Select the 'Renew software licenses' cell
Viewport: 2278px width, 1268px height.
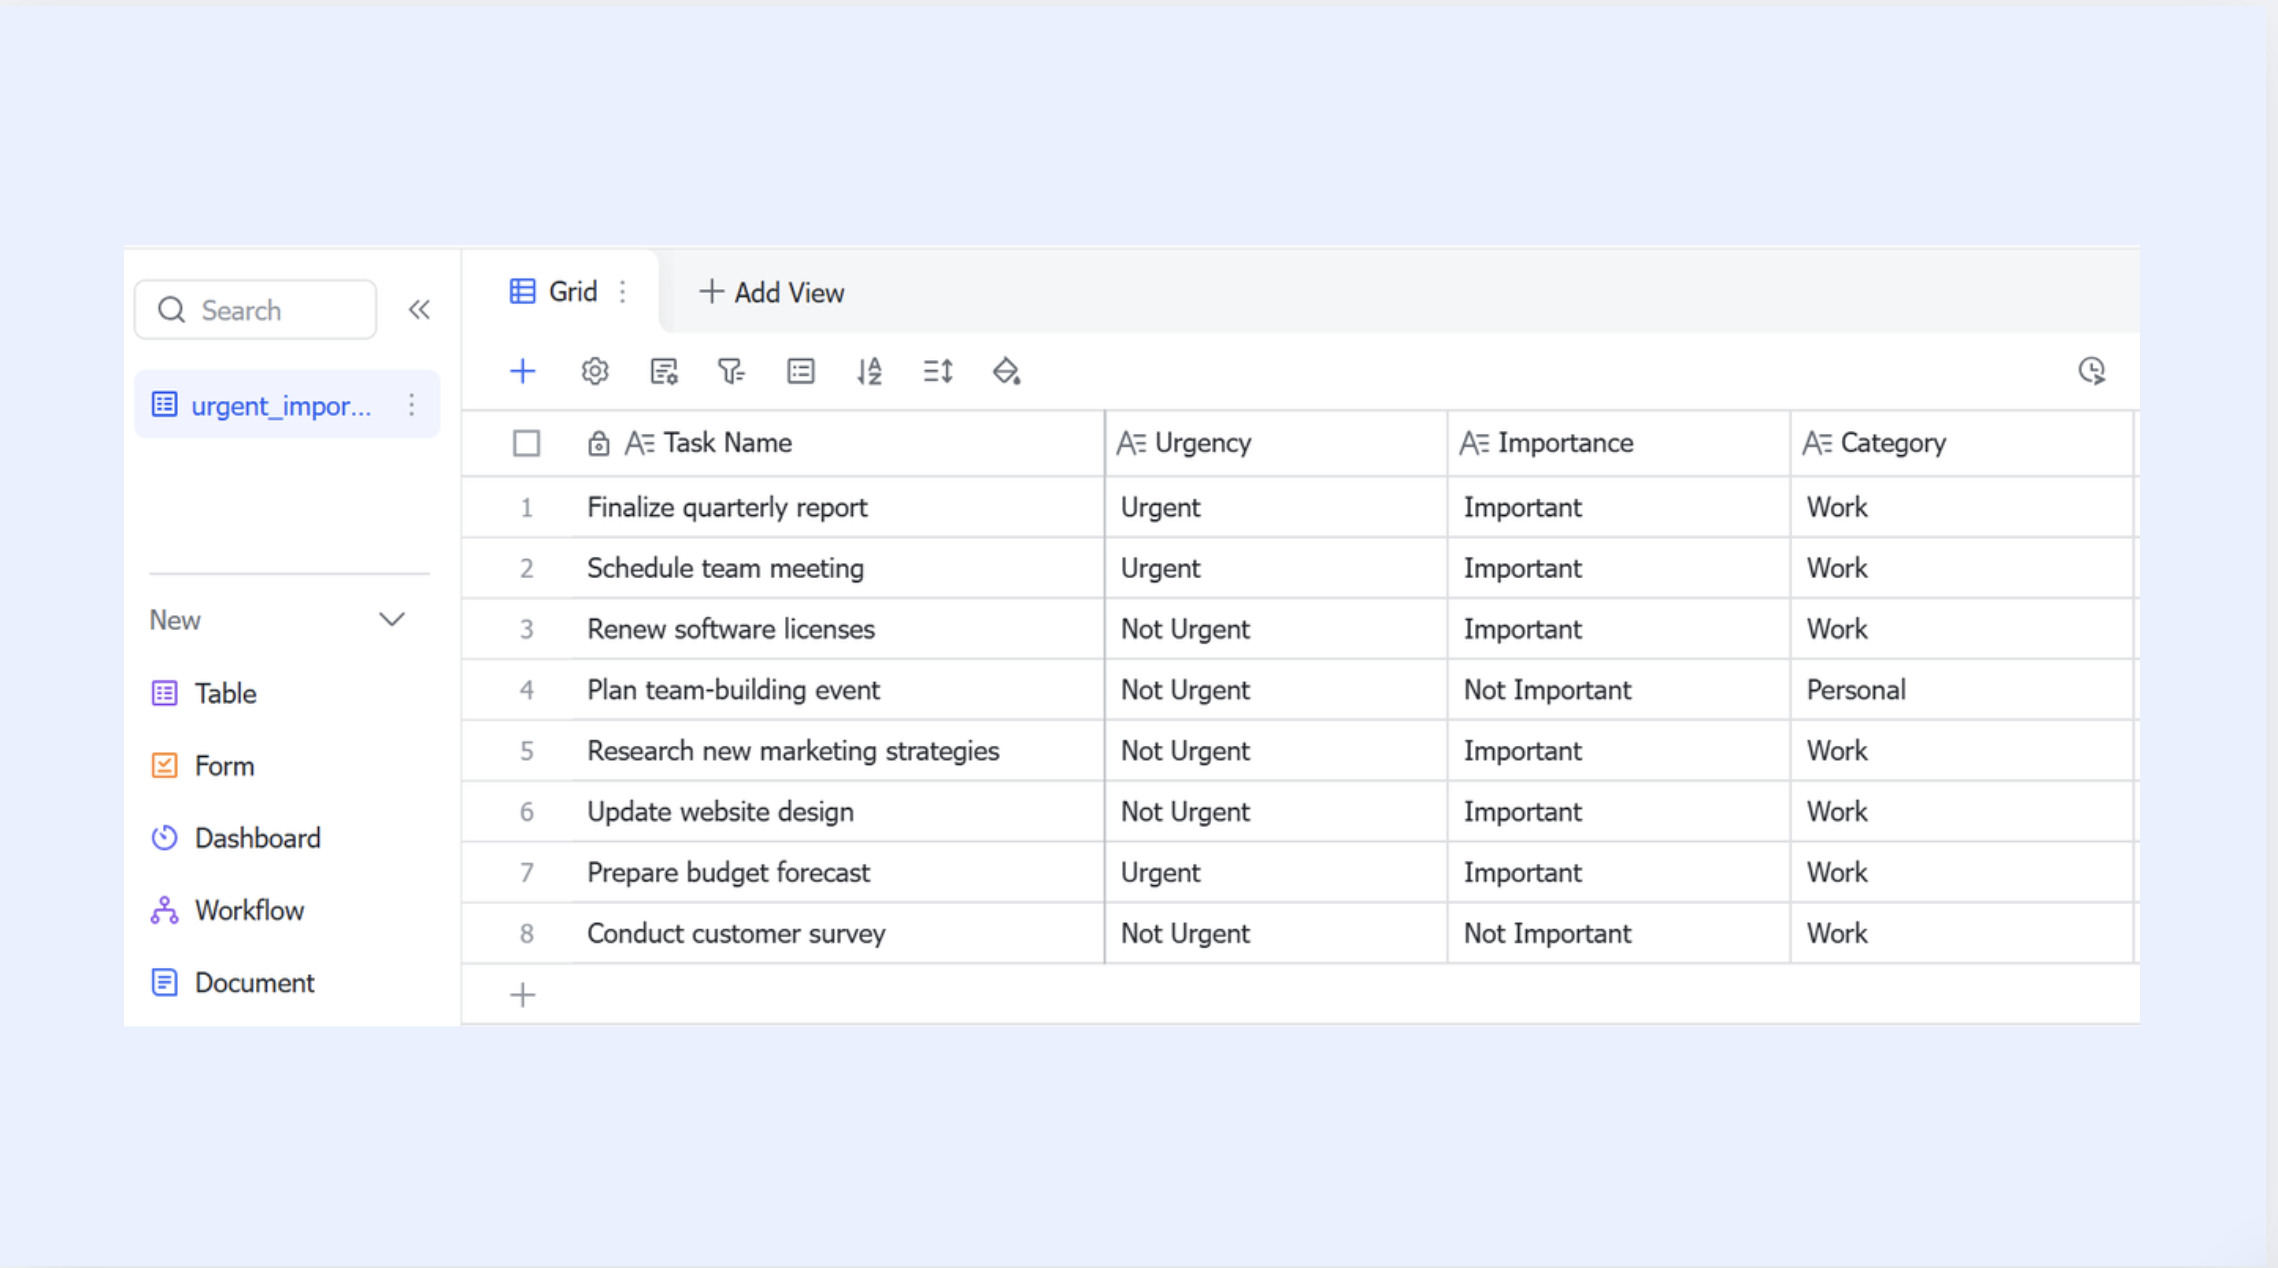click(837, 629)
